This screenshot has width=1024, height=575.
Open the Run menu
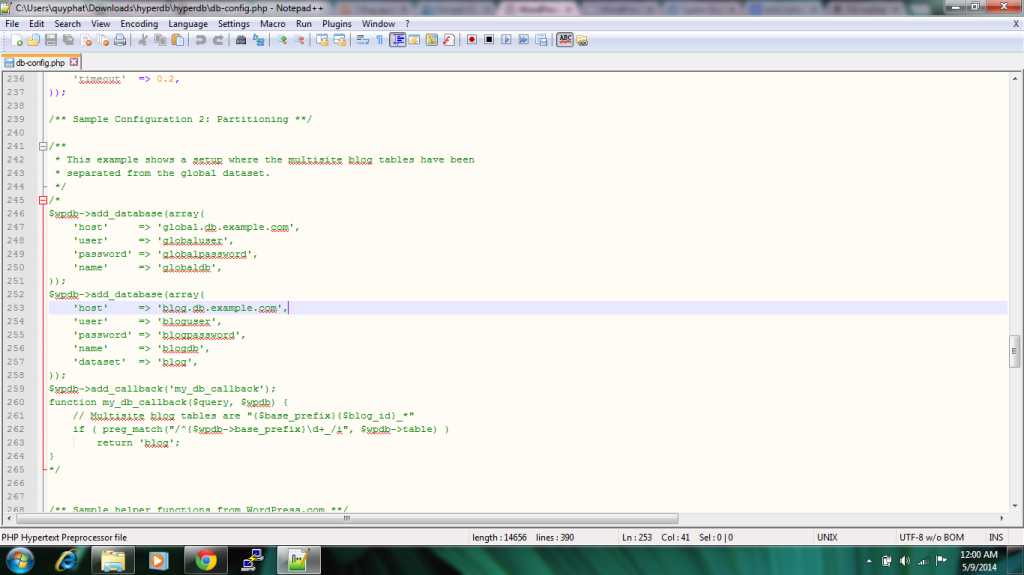pyautogui.click(x=304, y=24)
